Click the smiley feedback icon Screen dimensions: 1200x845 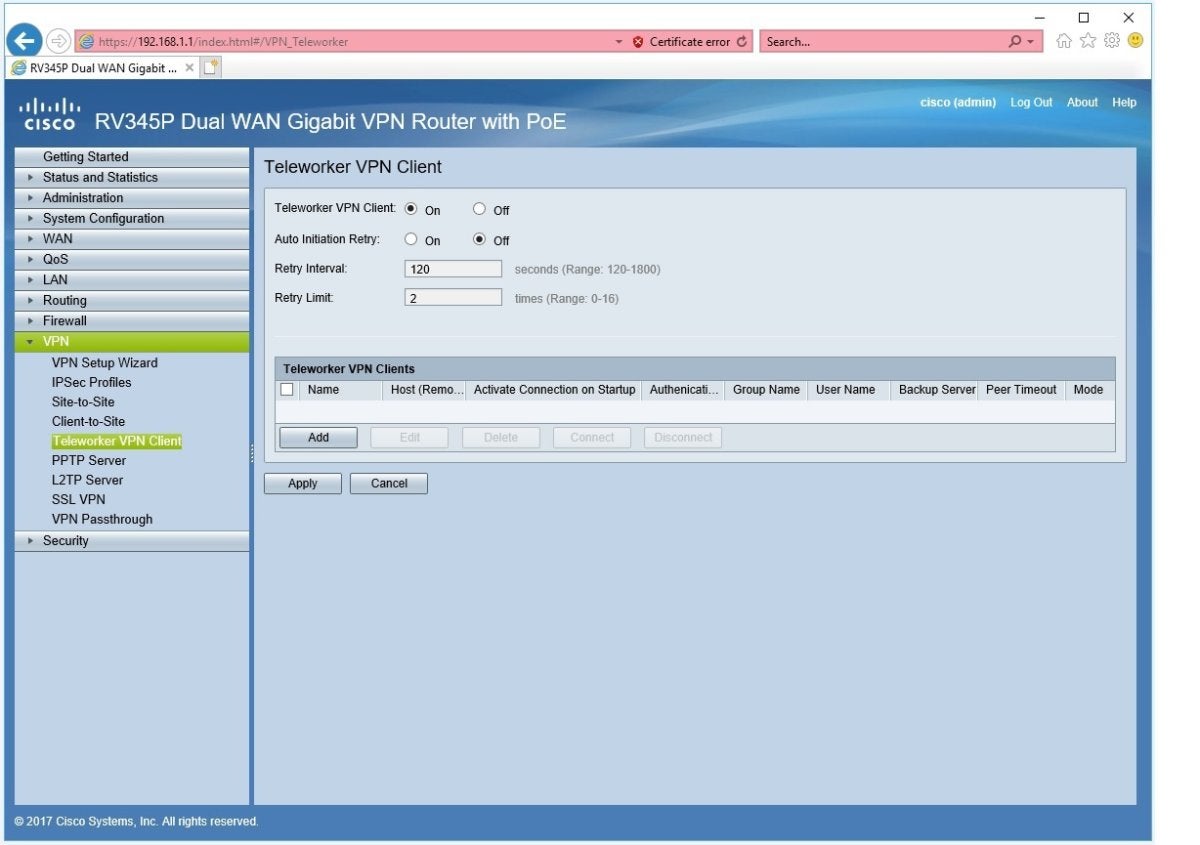[x=1135, y=41]
